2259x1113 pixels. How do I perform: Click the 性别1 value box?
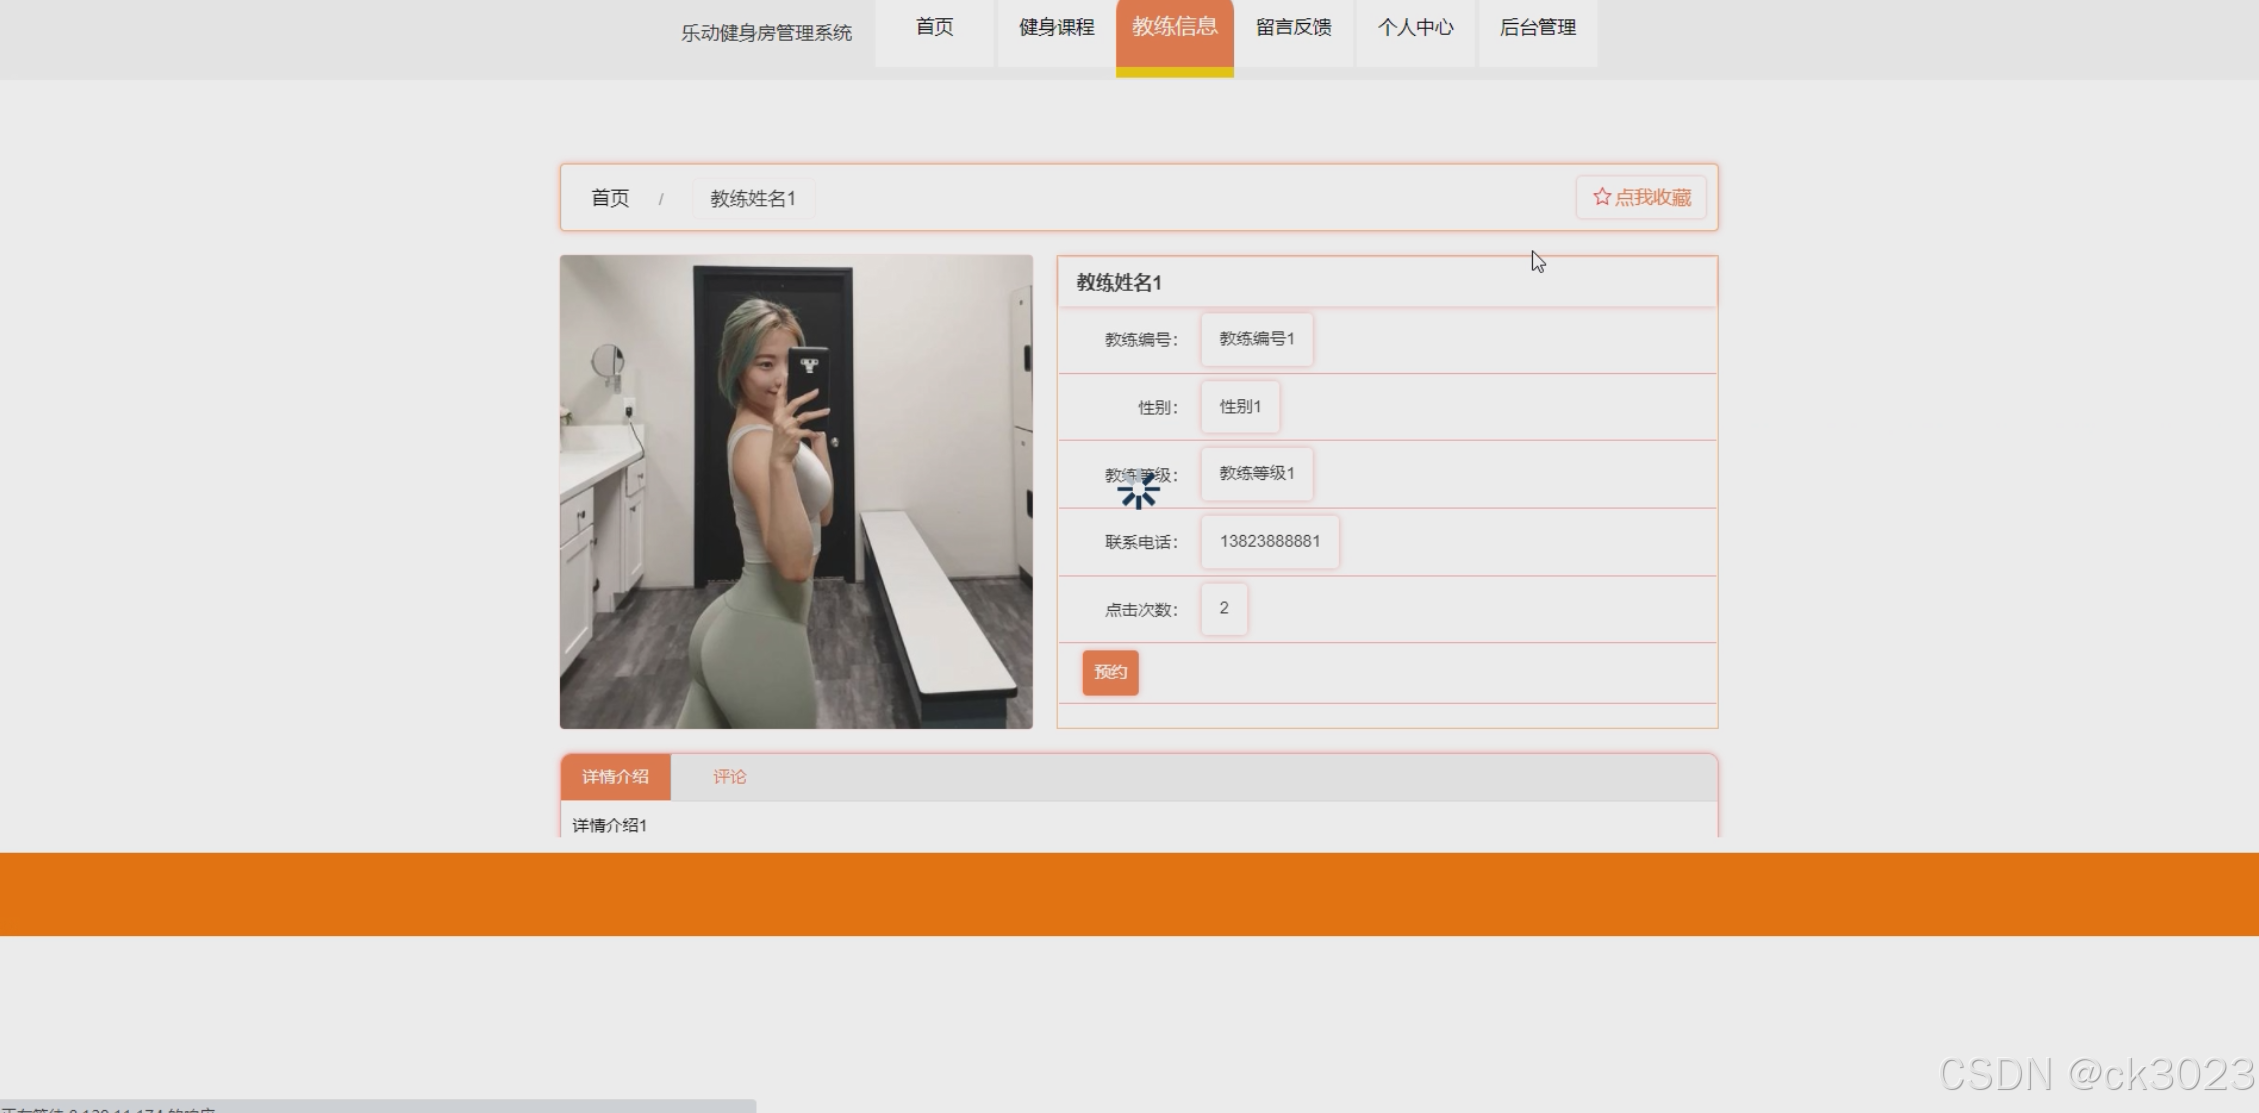coord(1240,407)
